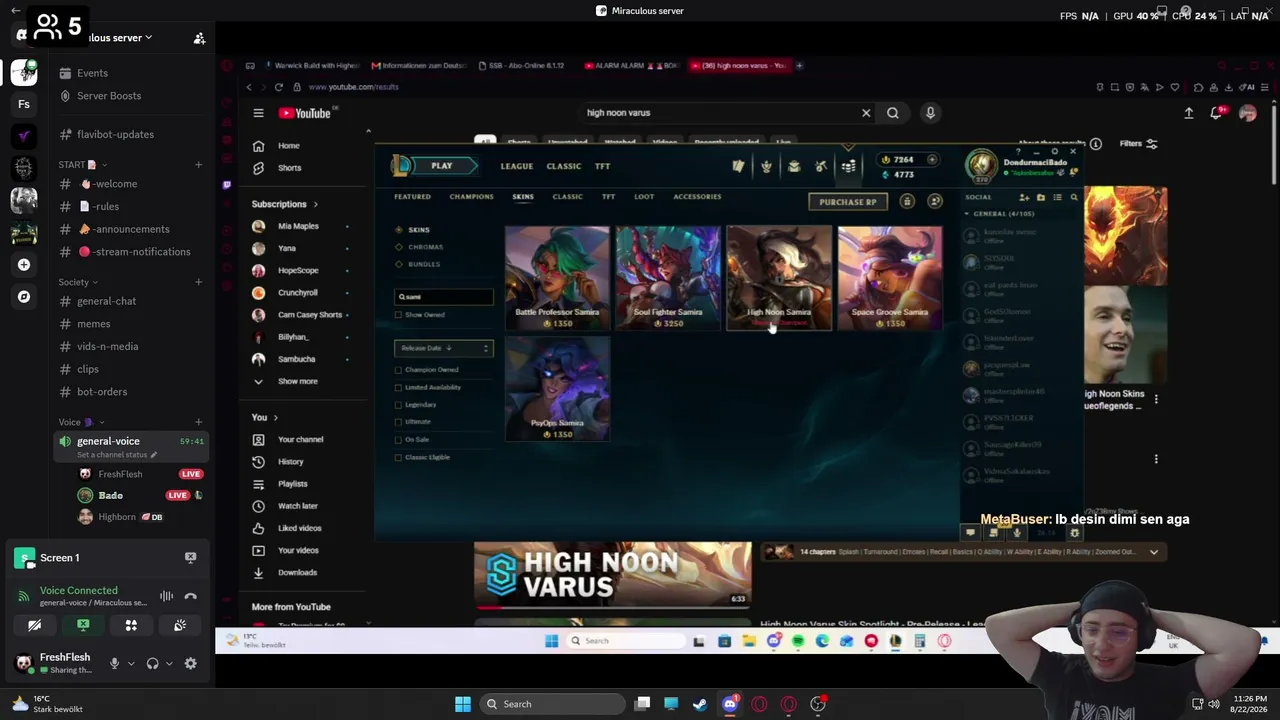The width and height of the screenshot is (1280, 720).
Task: Check the On Sale filter
Action: click(x=398, y=440)
